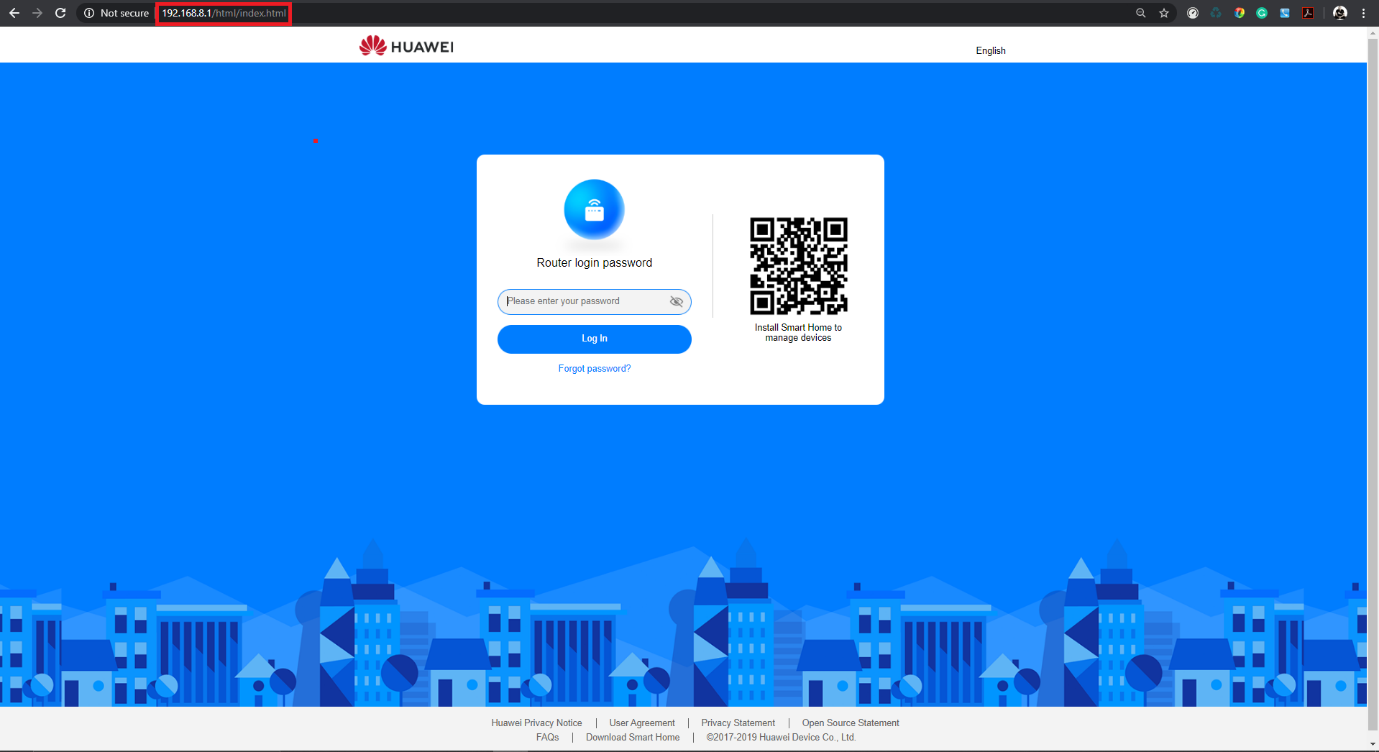Click the Smart Home QR code
This screenshot has height=752, width=1379.
tap(798, 266)
